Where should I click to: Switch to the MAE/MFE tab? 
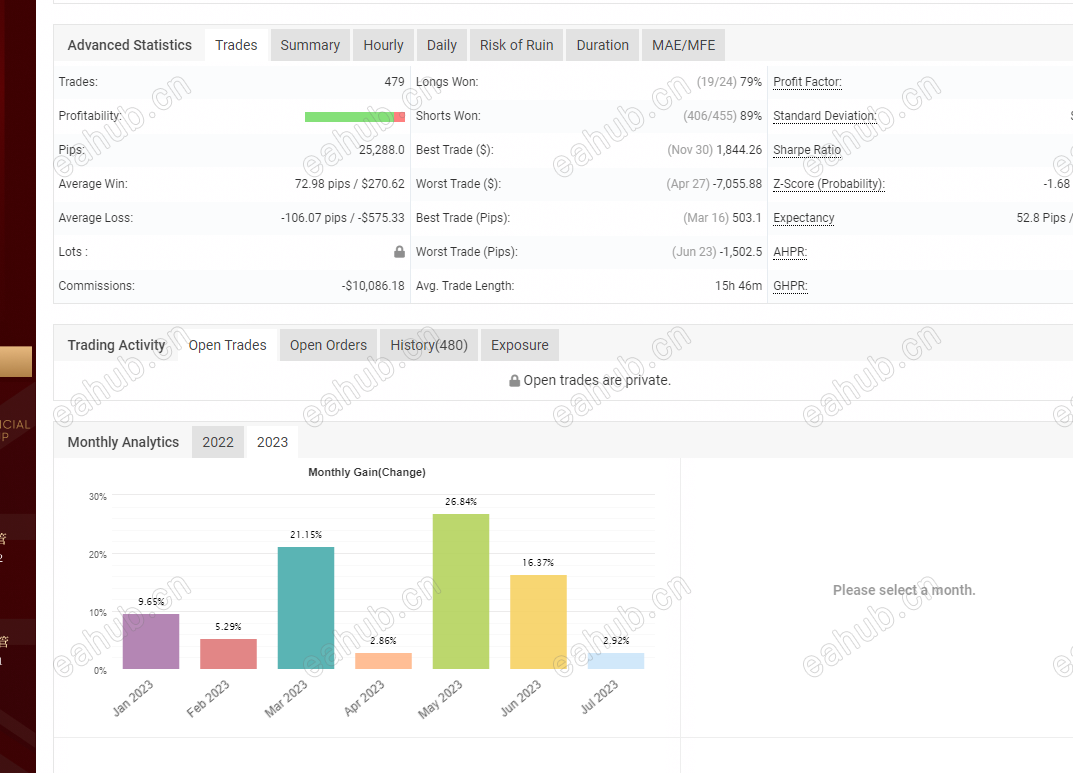(x=683, y=45)
